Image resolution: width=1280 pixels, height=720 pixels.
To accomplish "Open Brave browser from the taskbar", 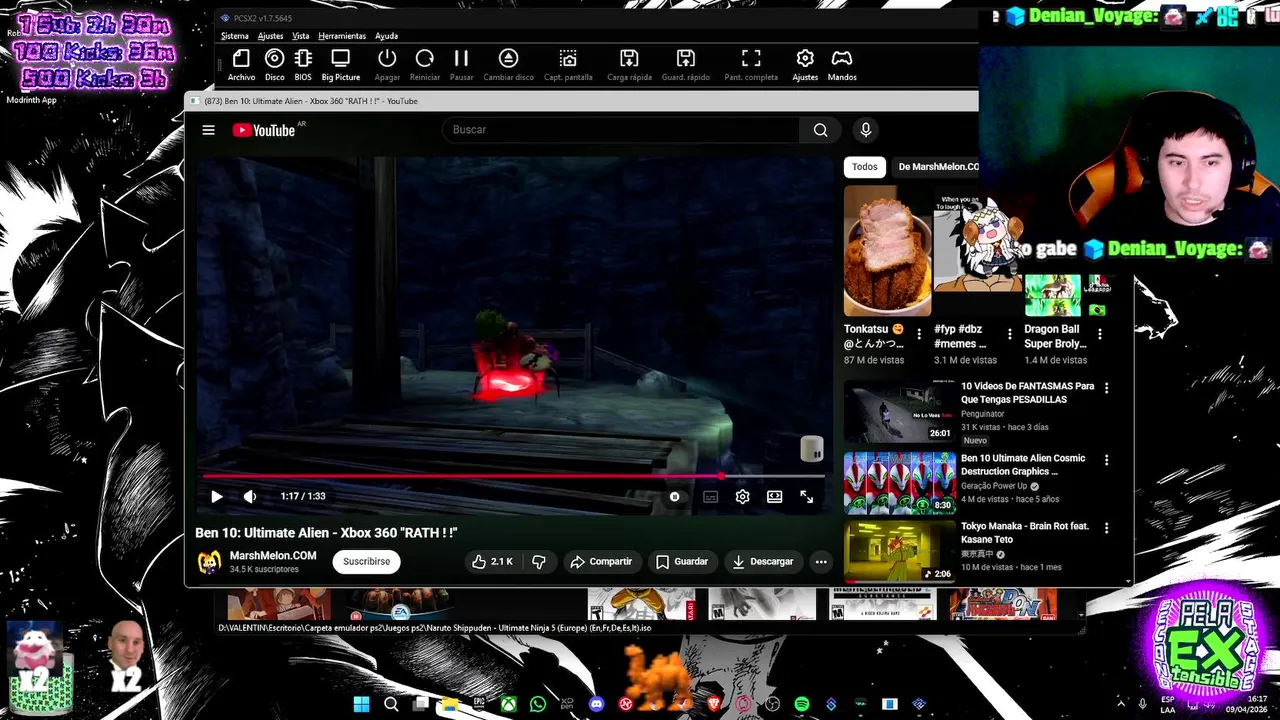I will click(714, 704).
